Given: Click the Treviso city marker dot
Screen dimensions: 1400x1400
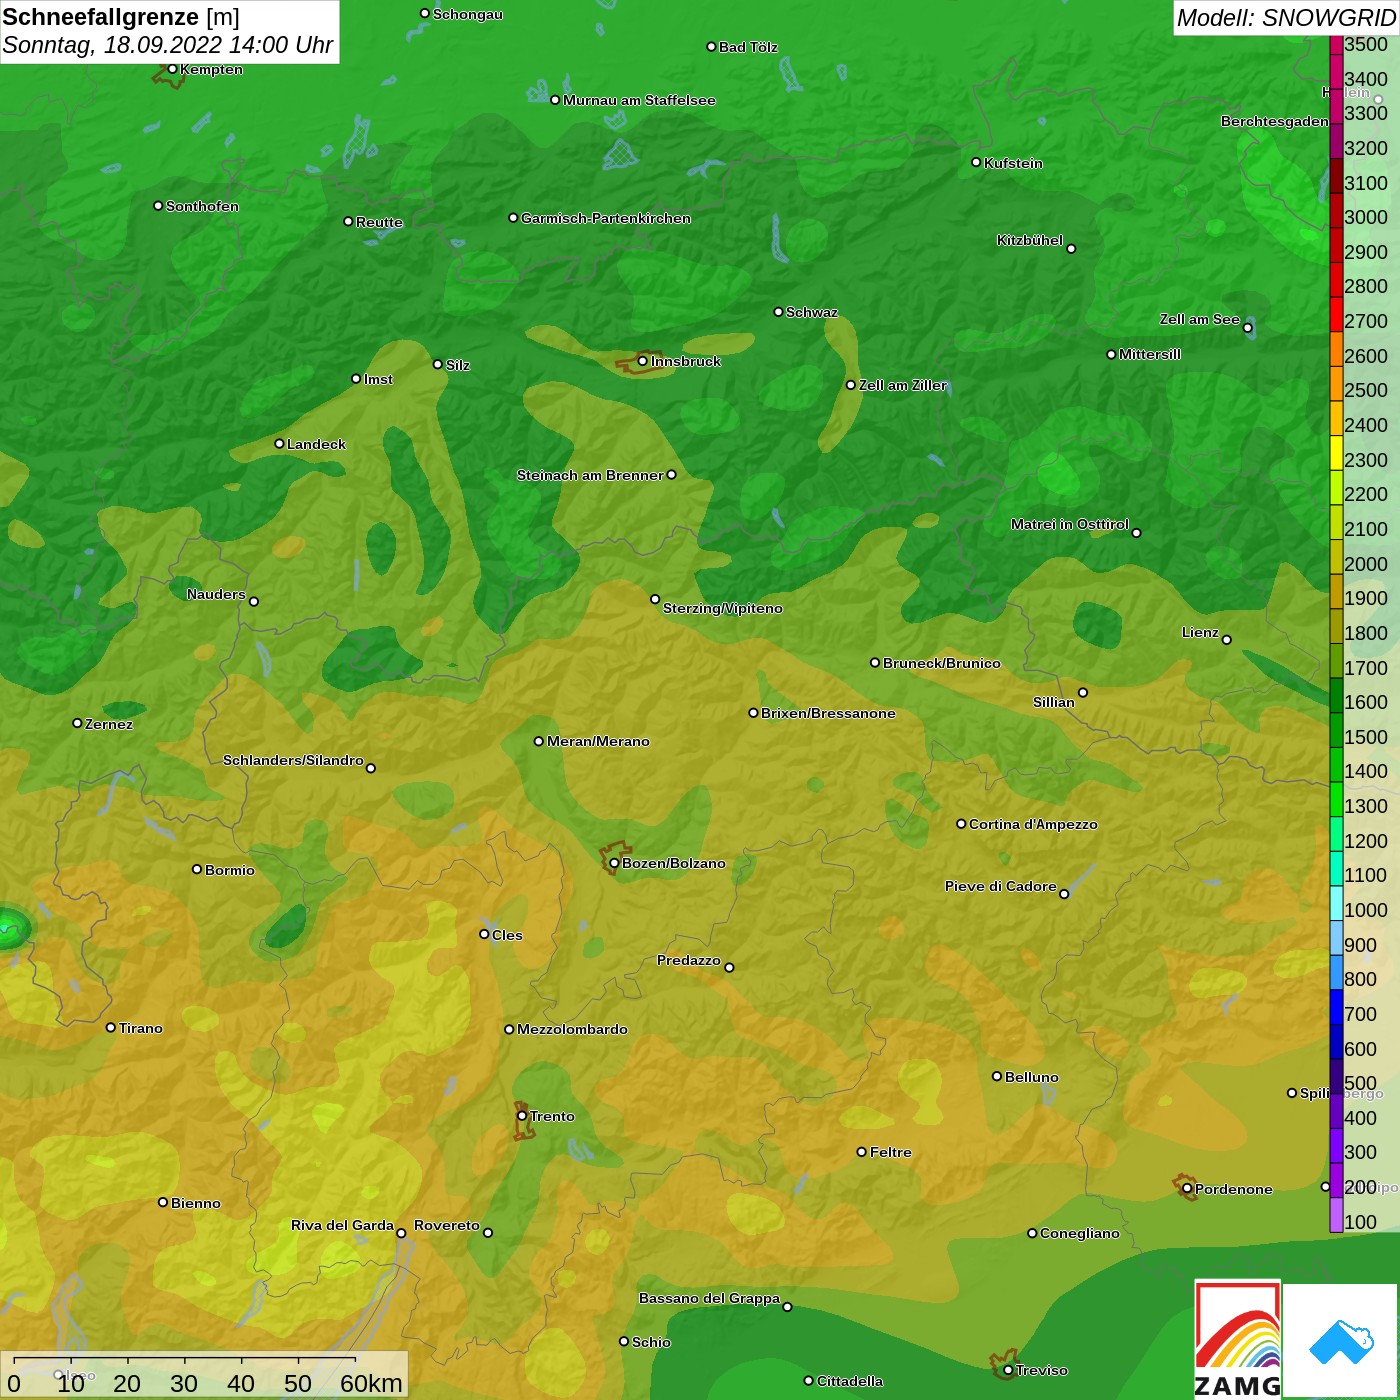Looking at the screenshot, I should [x=1008, y=1370].
